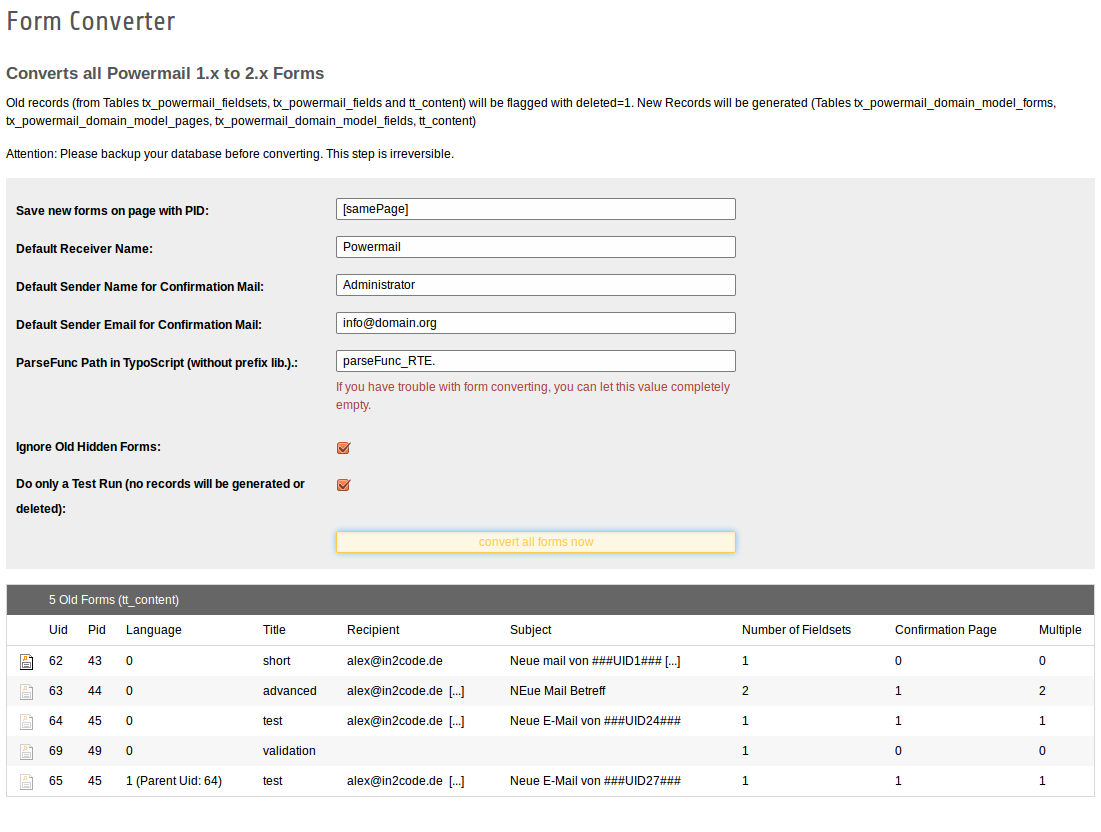This screenshot has width=1101, height=832.
Task: Click Uid value 69
Action: (x=56, y=751)
